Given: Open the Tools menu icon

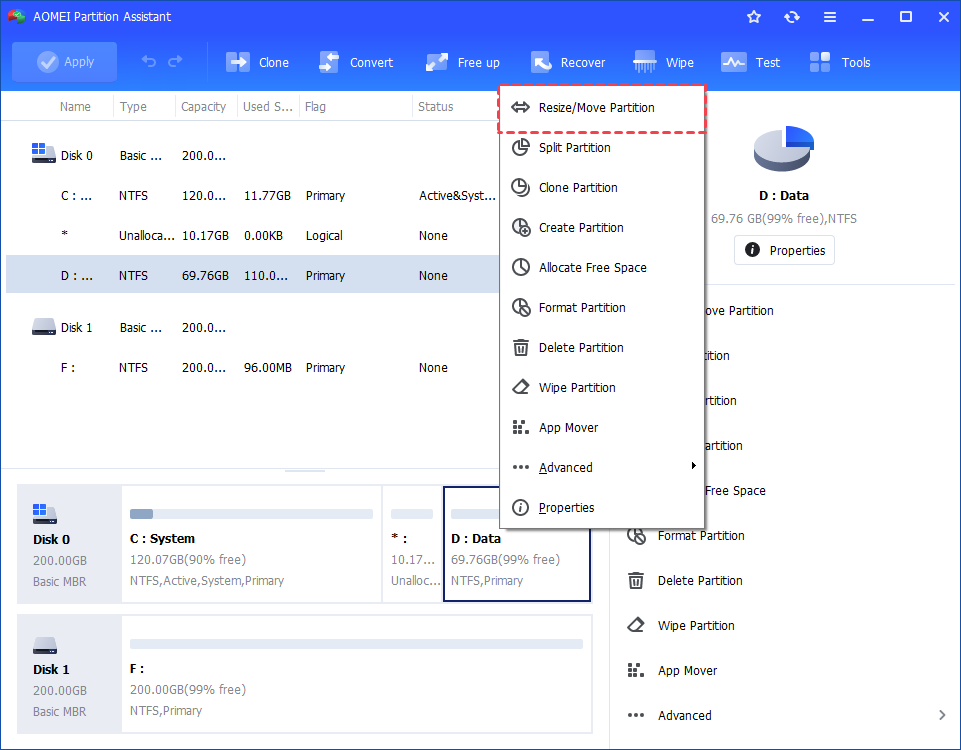Looking at the screenshot, I should click(820, 62).
